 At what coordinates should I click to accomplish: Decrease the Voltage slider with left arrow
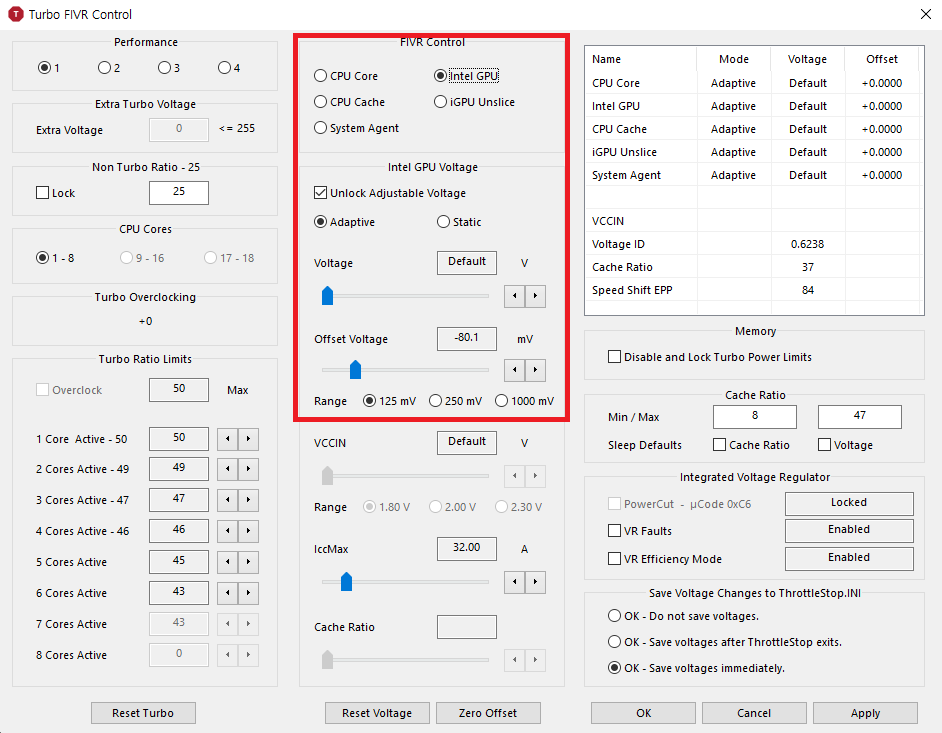(514, 296)
